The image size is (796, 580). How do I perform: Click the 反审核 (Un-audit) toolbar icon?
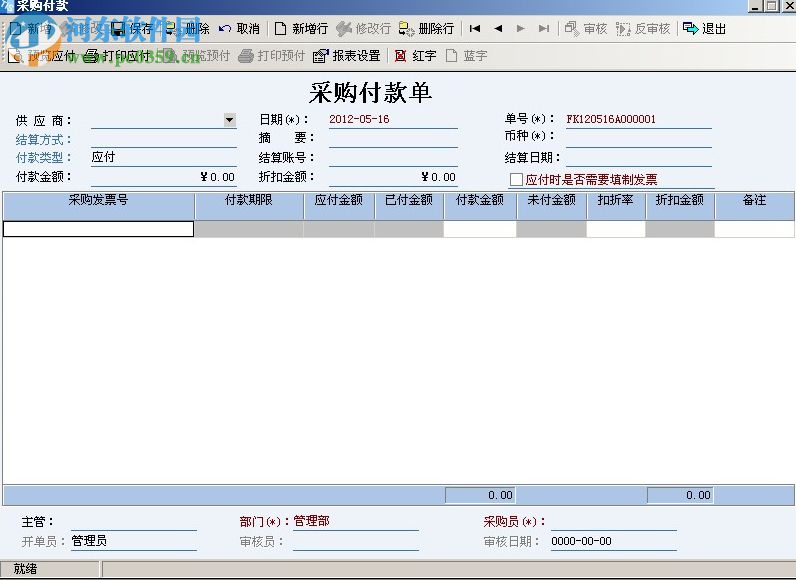(623, 28)
